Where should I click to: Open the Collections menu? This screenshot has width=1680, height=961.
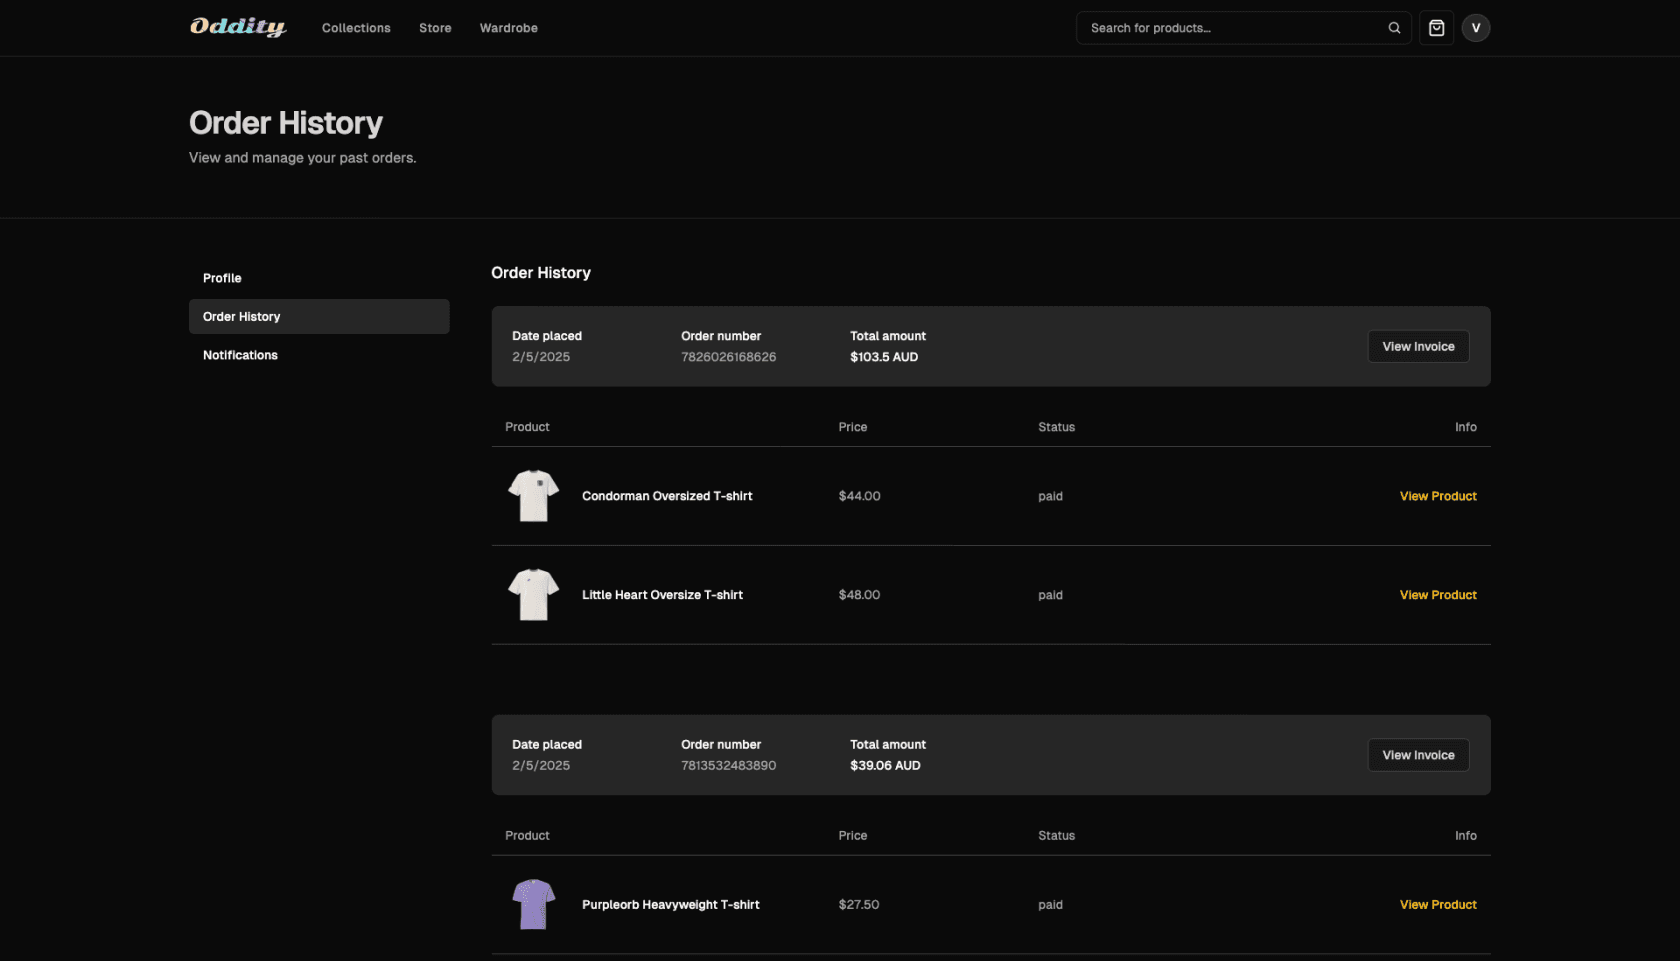click(x=355, y=28)
